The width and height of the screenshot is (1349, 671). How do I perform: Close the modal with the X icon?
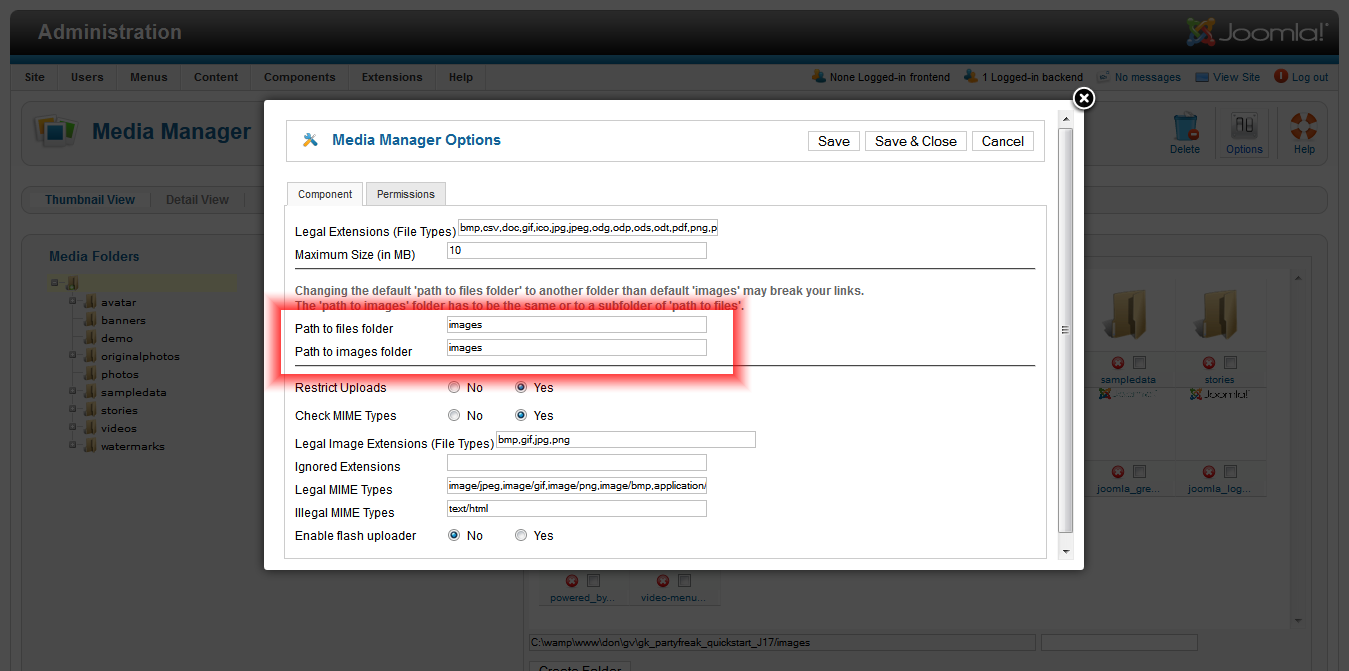point(1083,98)
